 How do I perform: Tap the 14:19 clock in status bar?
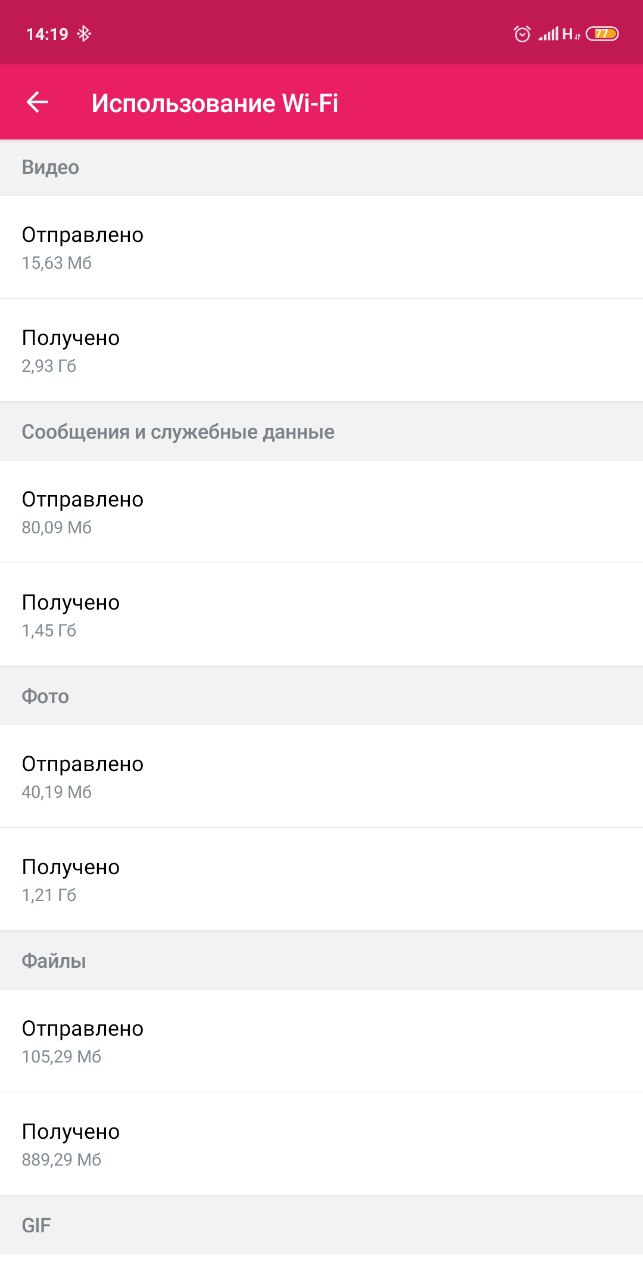(47, 34)
